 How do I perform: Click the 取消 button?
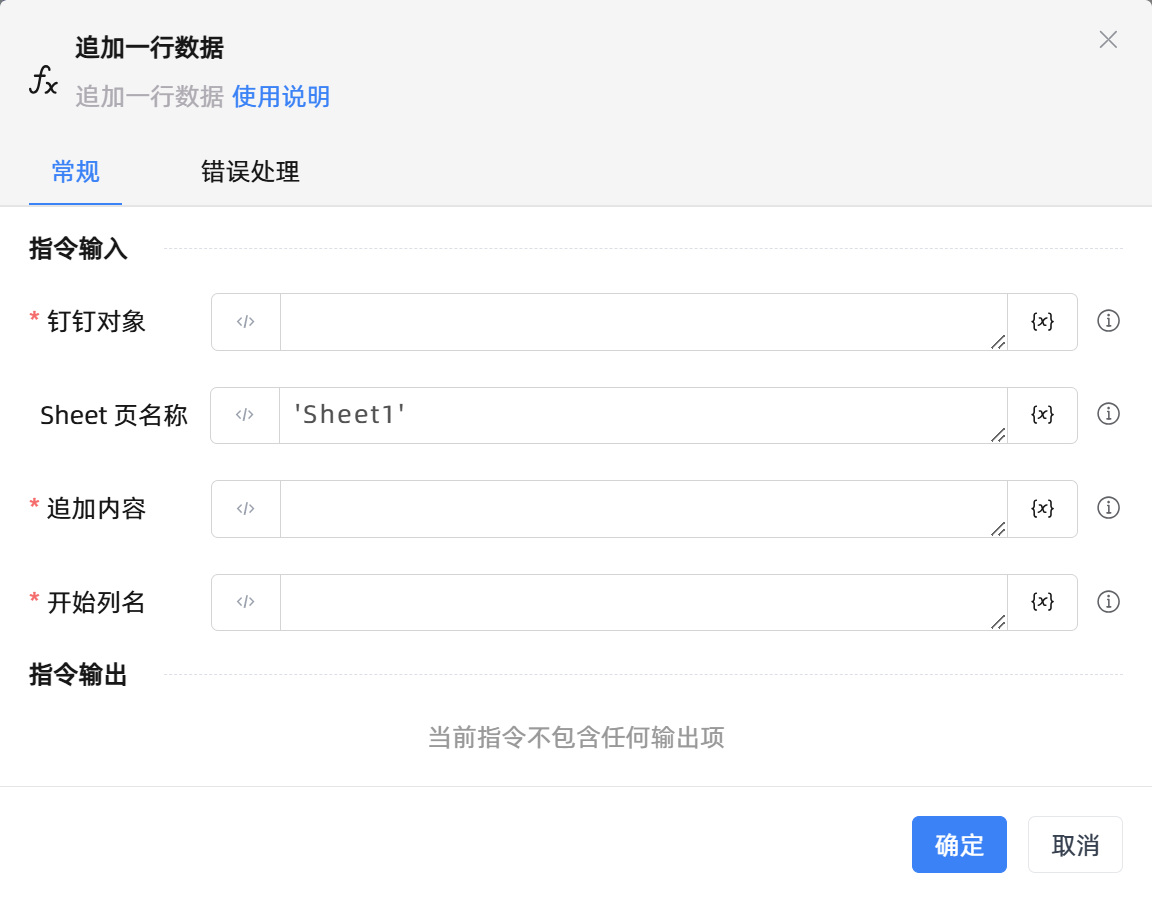(1075, 845)
